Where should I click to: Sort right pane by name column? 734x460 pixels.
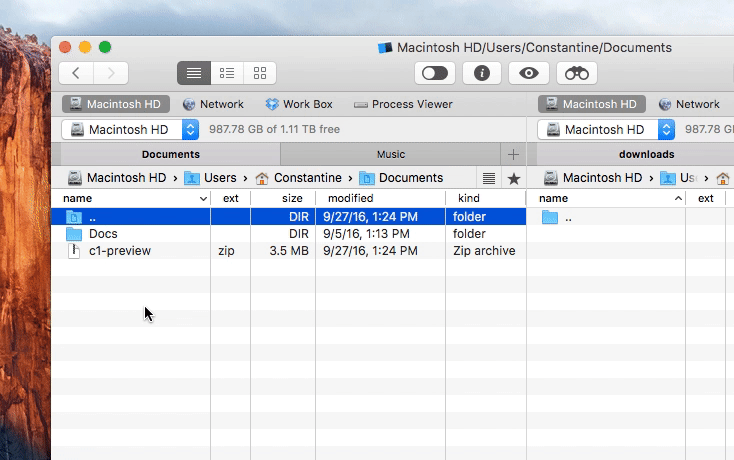[x=606, y=198]
